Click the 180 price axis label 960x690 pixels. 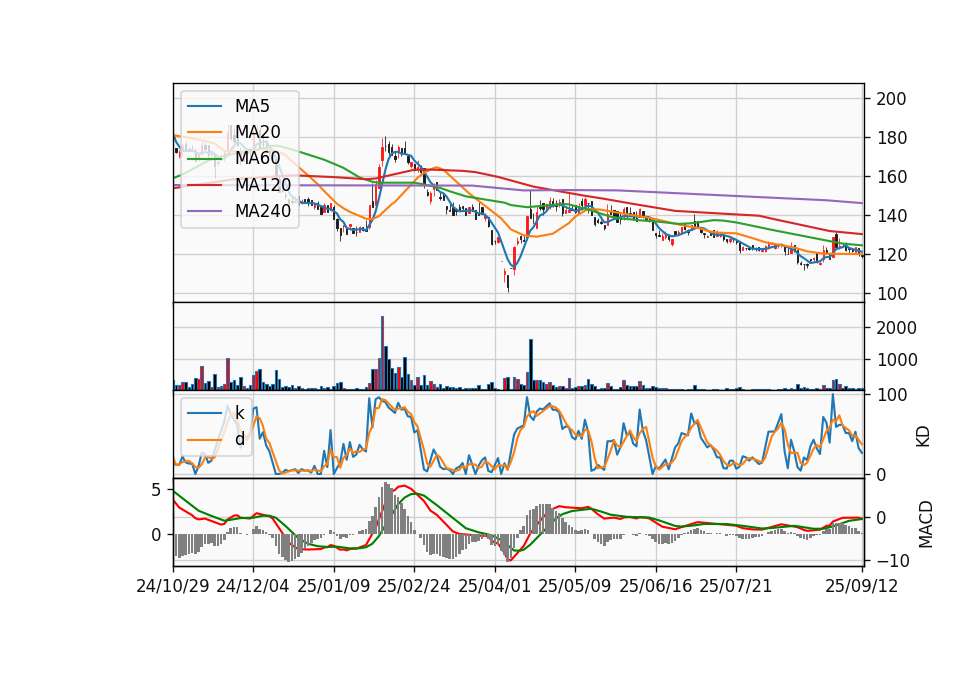click(891, 138)
